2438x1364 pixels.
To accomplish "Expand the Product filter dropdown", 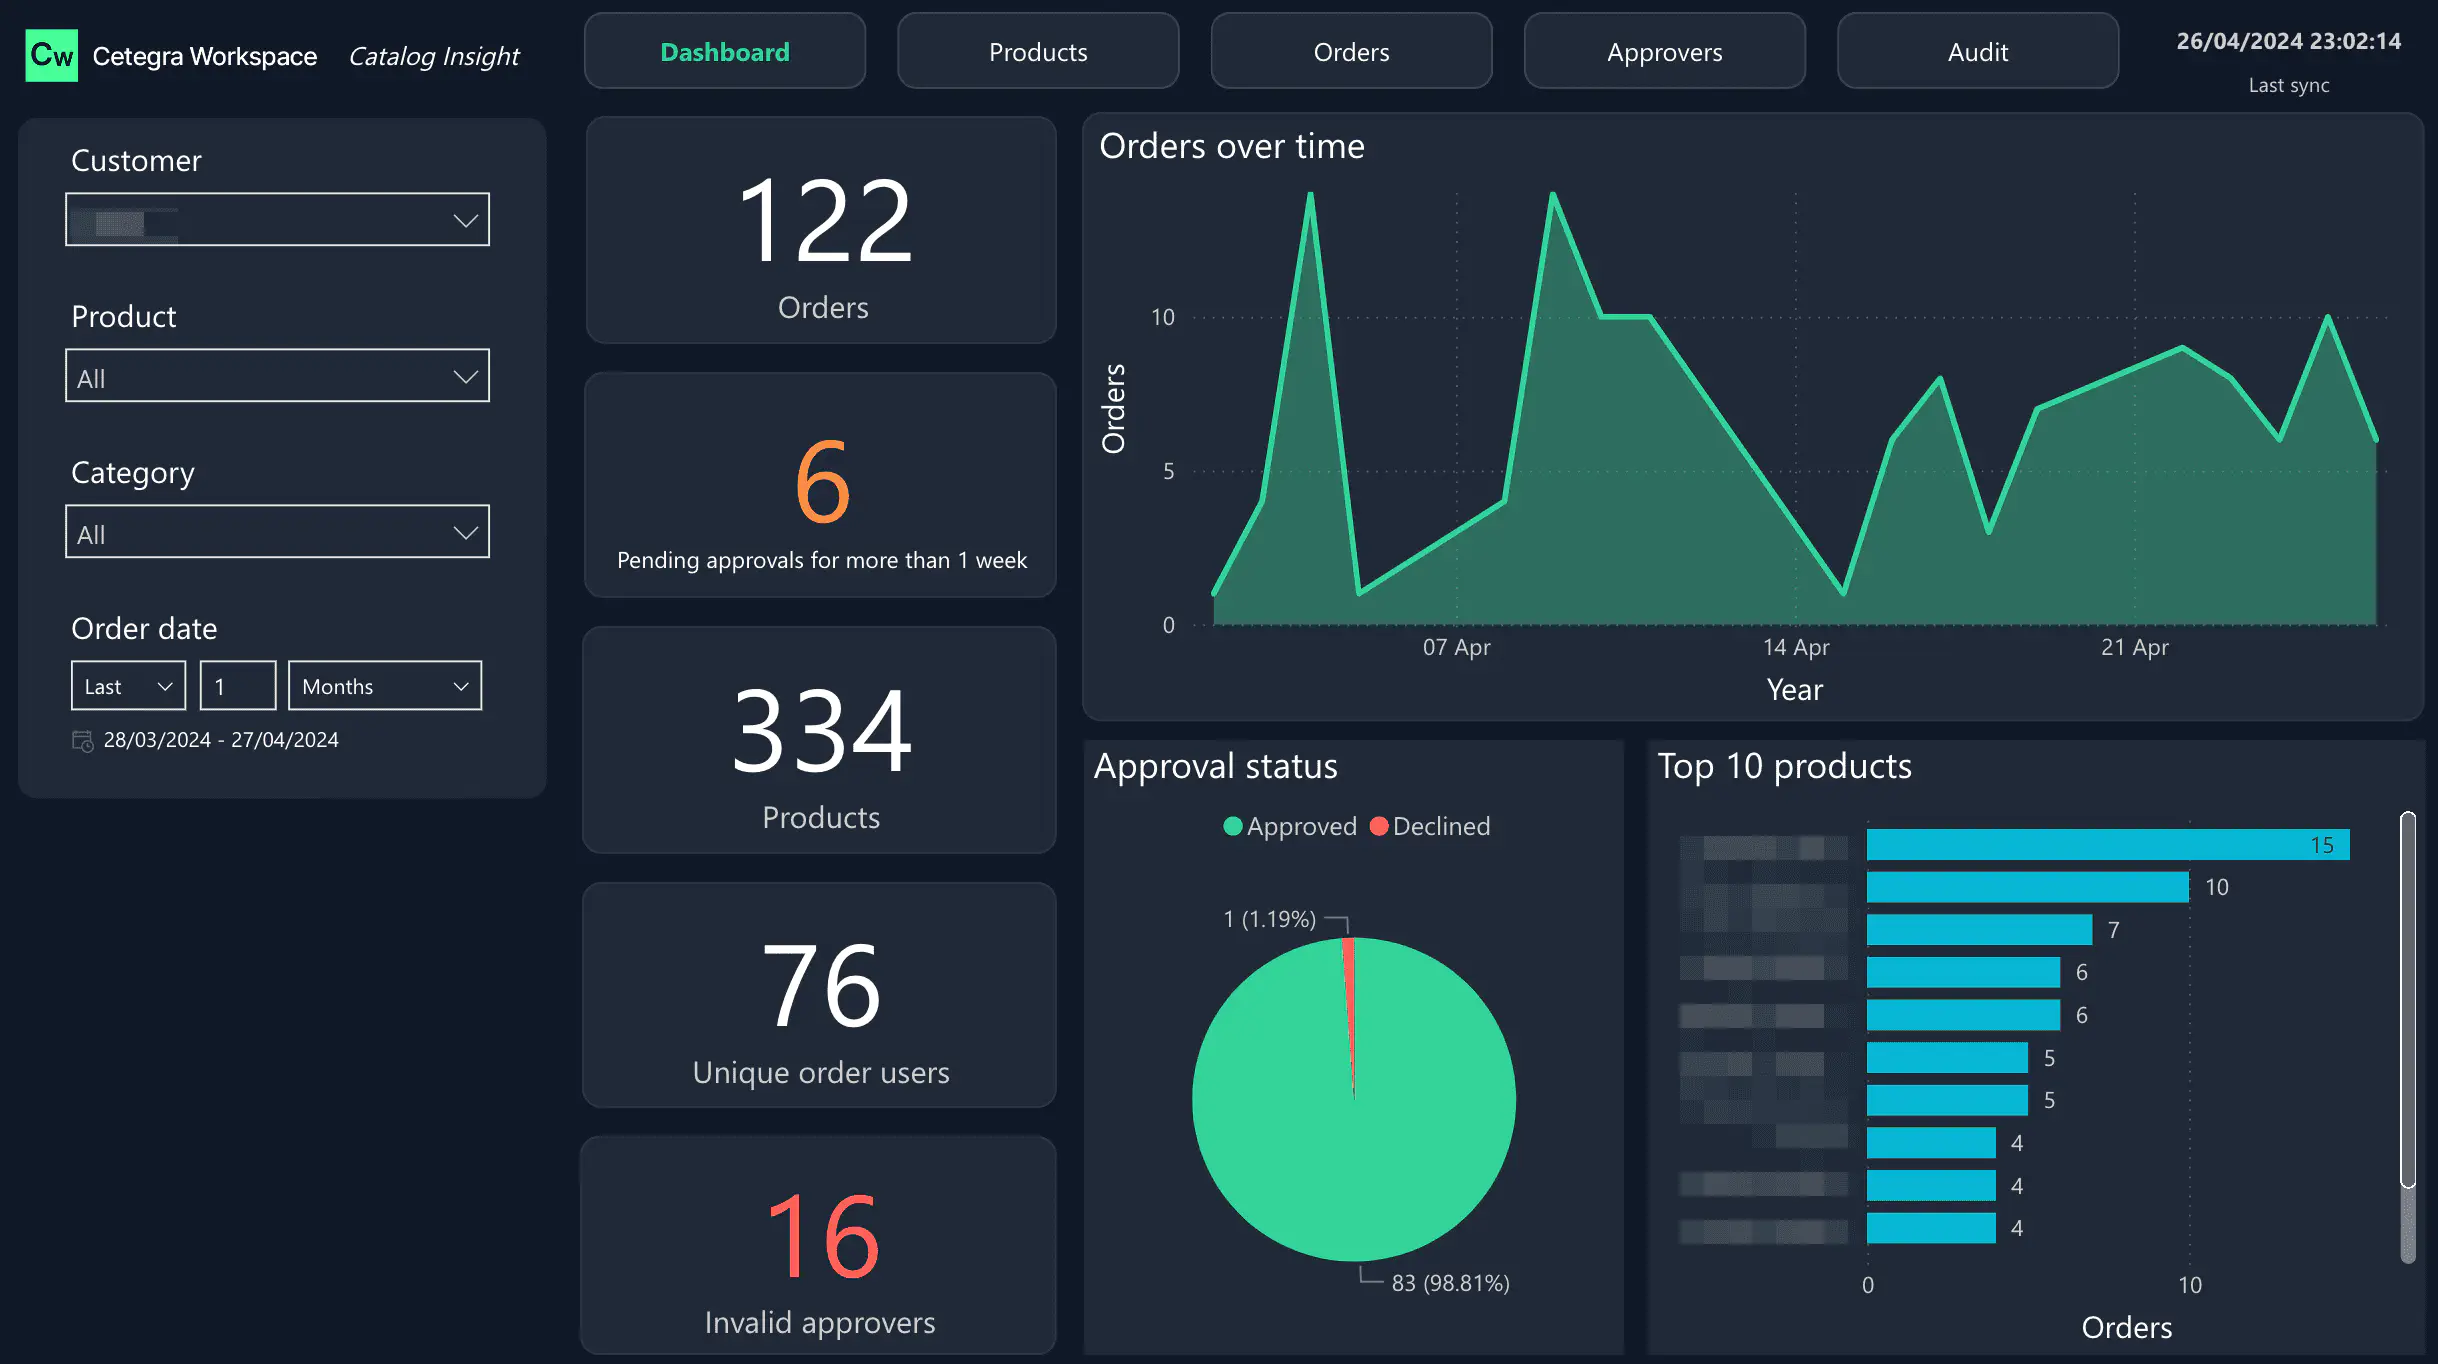I will click(465, 376).
